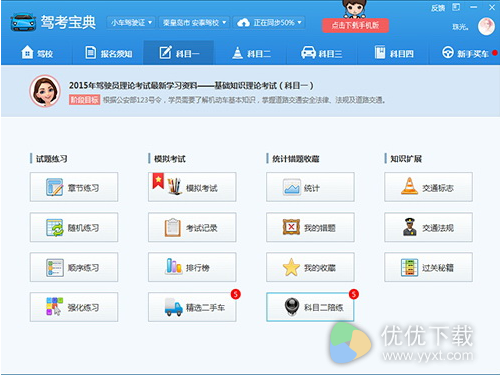The image size is (500, 377).
Task: Open 我的错题 wrong questions
Action: [310, 227]
